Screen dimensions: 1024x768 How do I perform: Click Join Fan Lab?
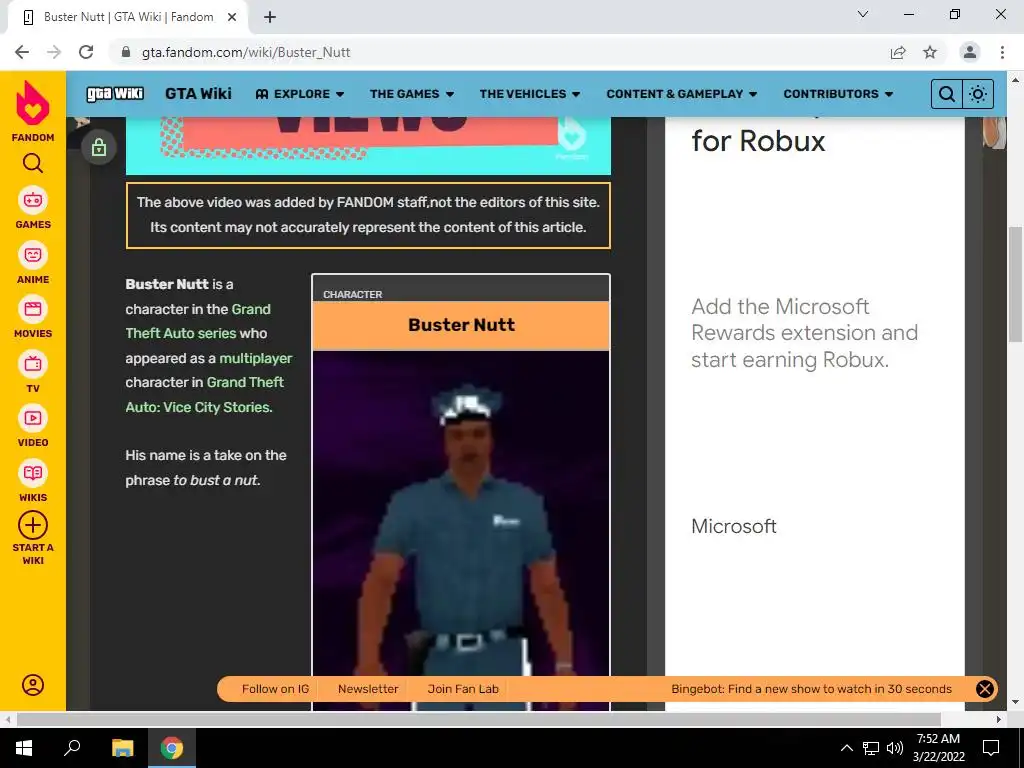tap(463, 689)
